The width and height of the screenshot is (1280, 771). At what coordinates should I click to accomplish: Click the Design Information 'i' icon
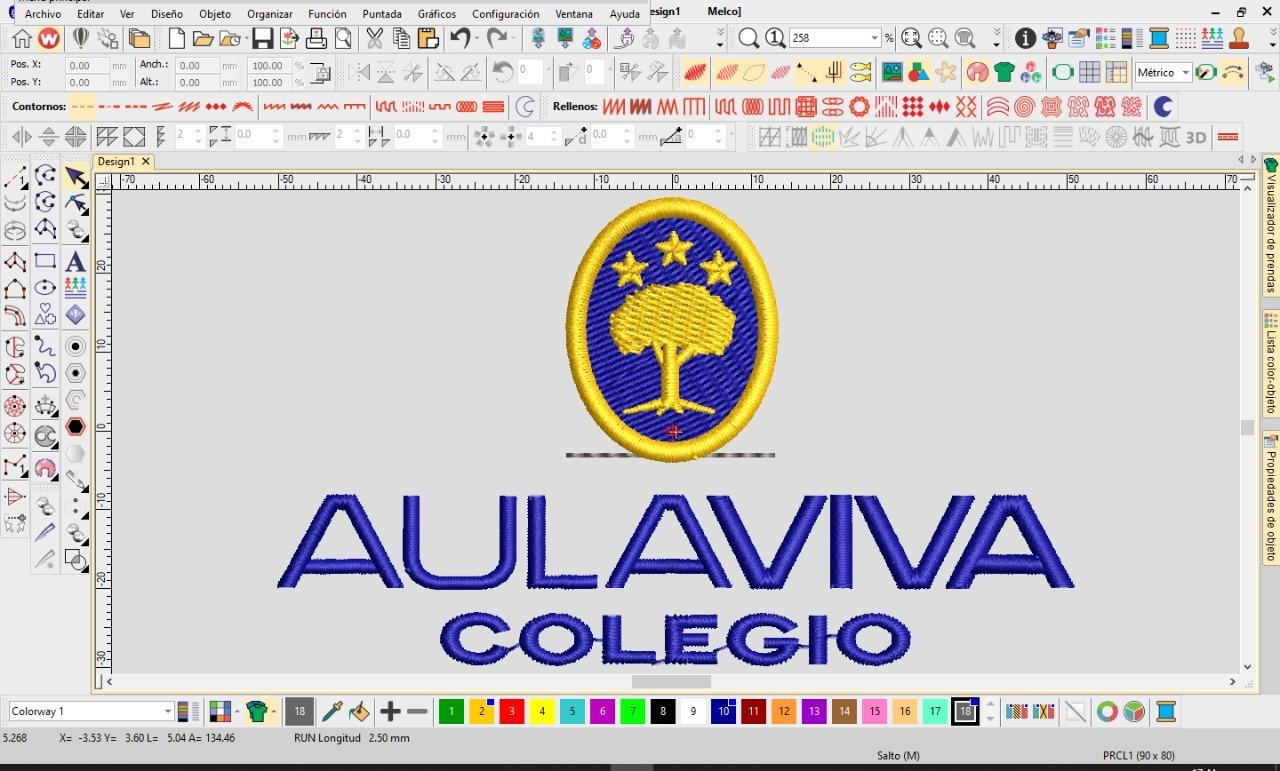click(1025, 39)
